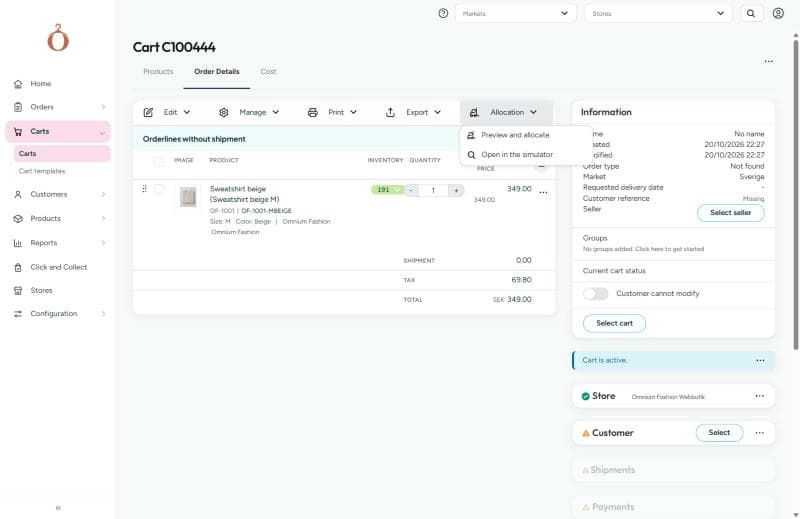
Task: Click the Print printer icon
Action: (x=313, y=112)
